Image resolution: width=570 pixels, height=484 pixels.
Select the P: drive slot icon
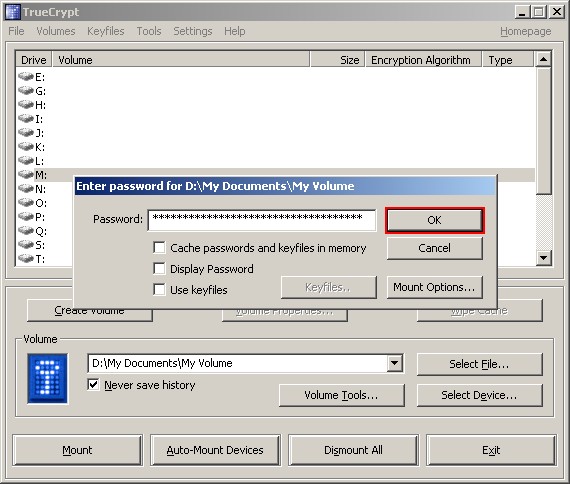pos(26,216)
